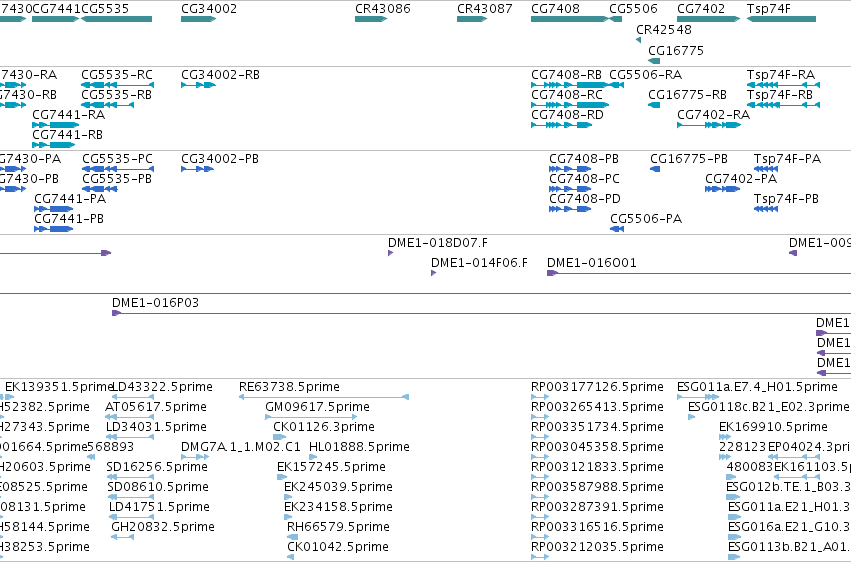
Task: Select the SD16256.5prime EST
Action: tap(130, 477)
